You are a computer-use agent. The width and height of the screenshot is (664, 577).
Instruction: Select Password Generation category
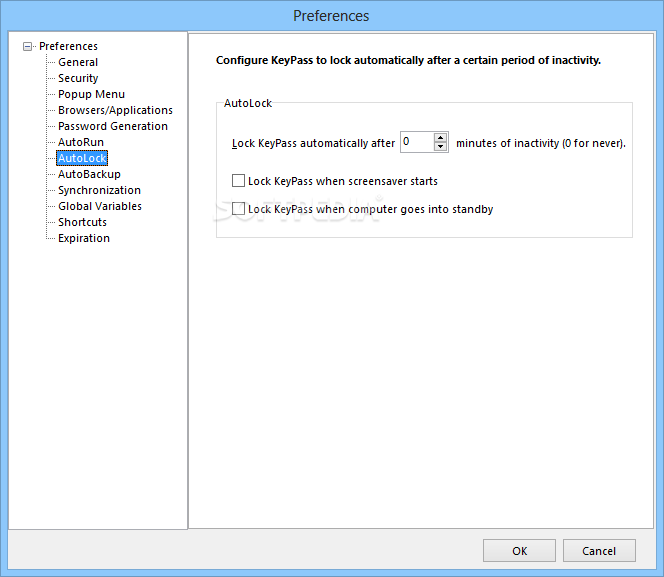click(x=113, y=126)
